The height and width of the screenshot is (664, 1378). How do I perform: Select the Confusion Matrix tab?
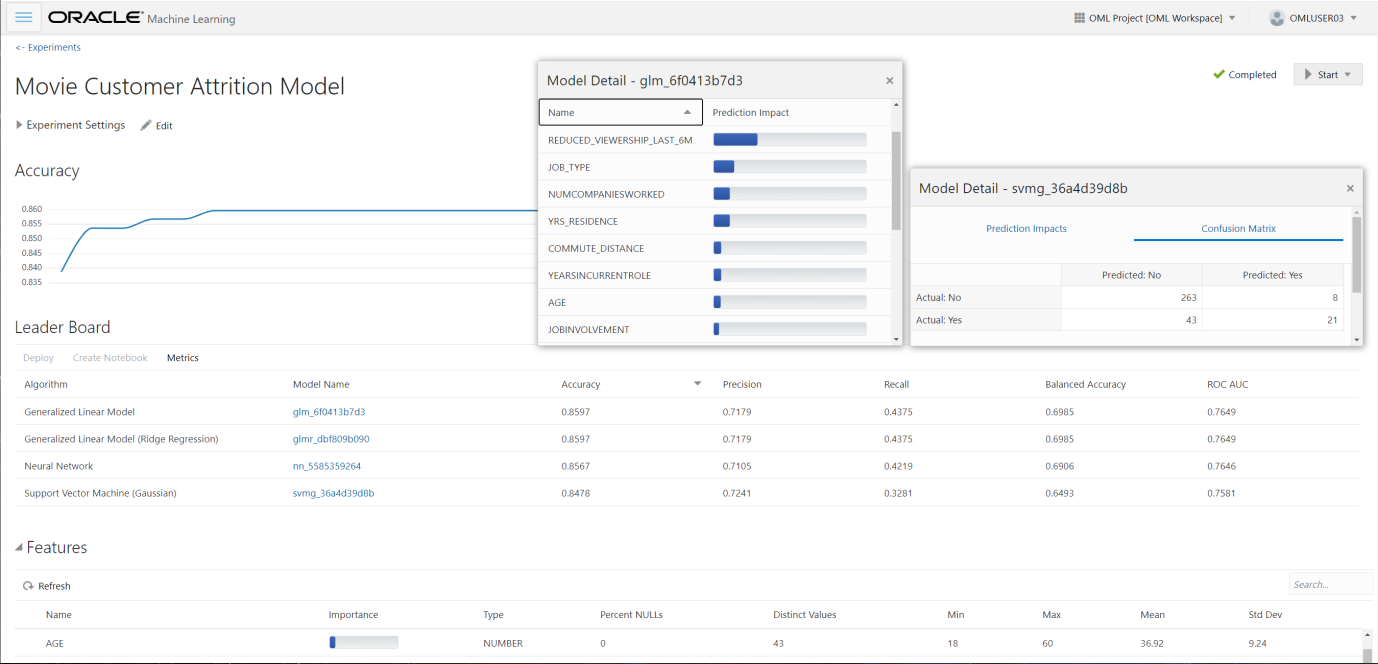(1238, 229)
